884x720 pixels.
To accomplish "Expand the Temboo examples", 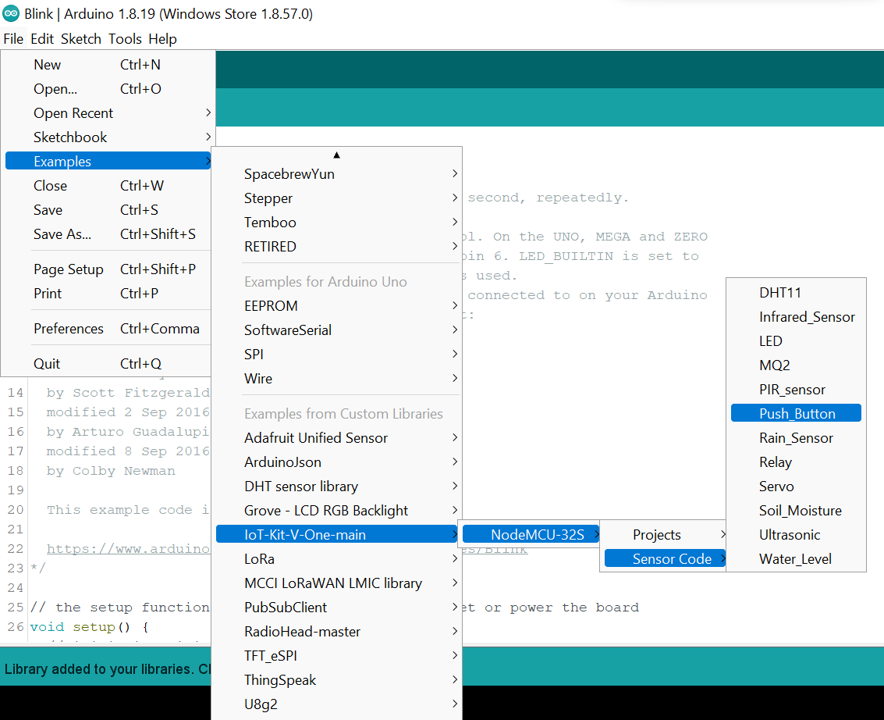I will click(x=337, y=222).
